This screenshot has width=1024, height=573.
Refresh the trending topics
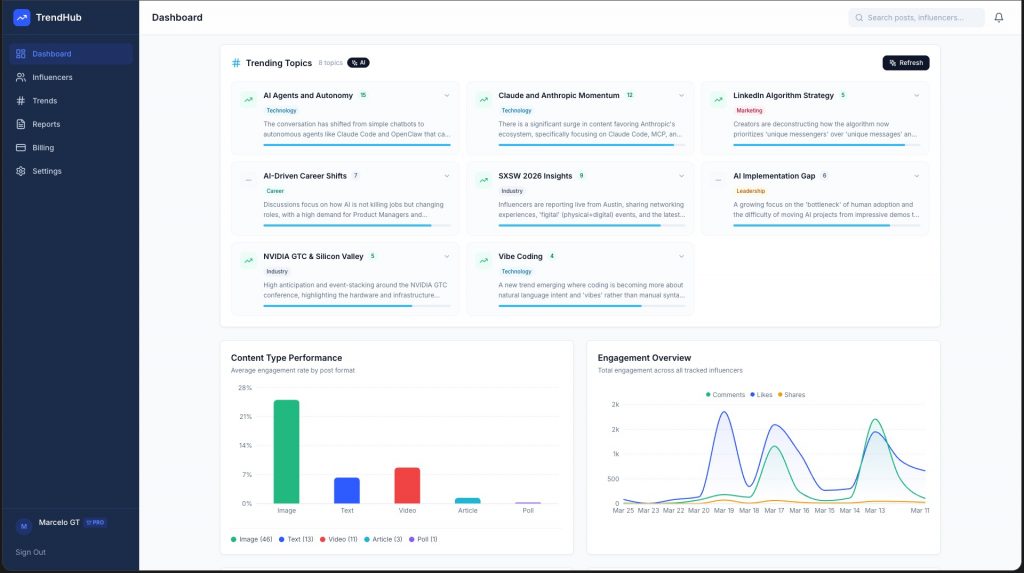905,63
